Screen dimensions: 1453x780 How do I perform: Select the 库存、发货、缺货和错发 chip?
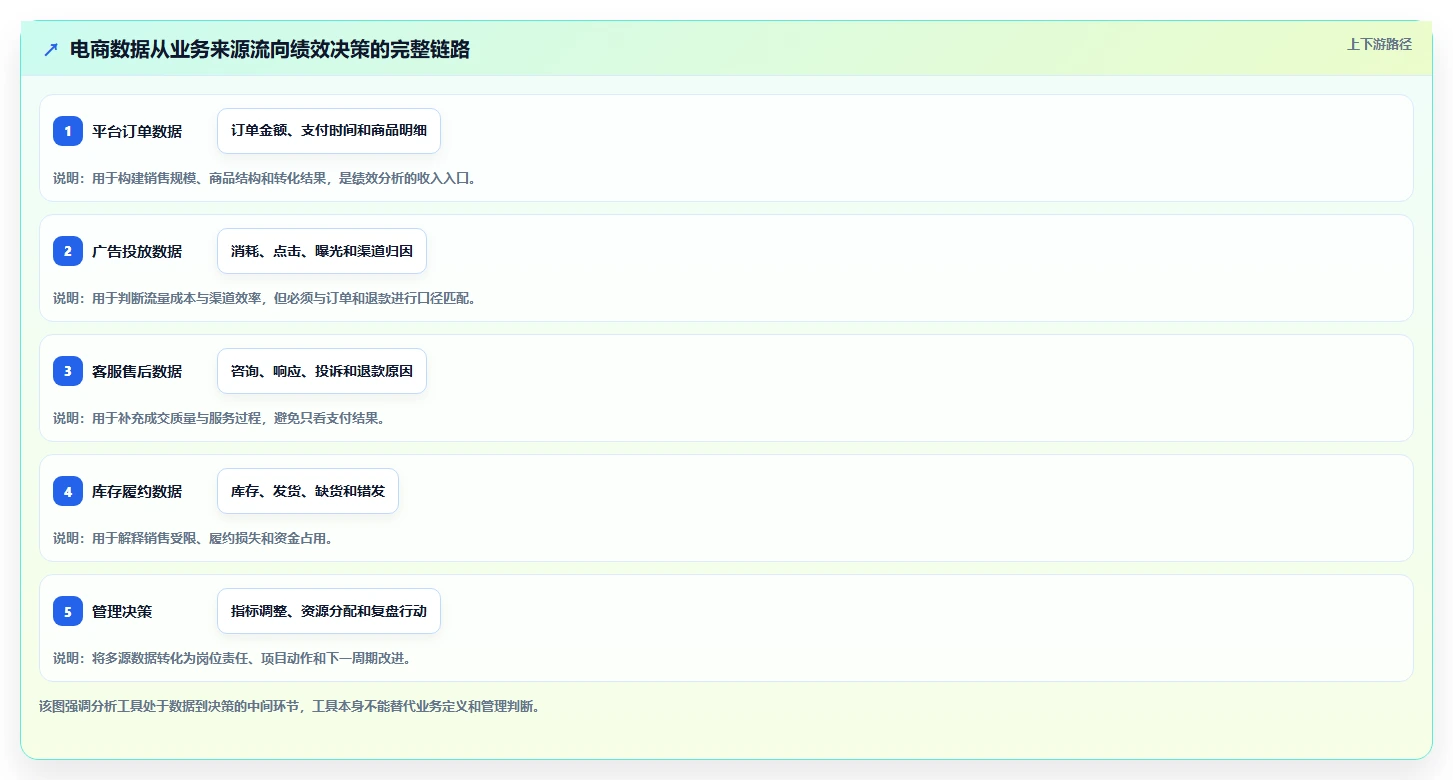308,491
